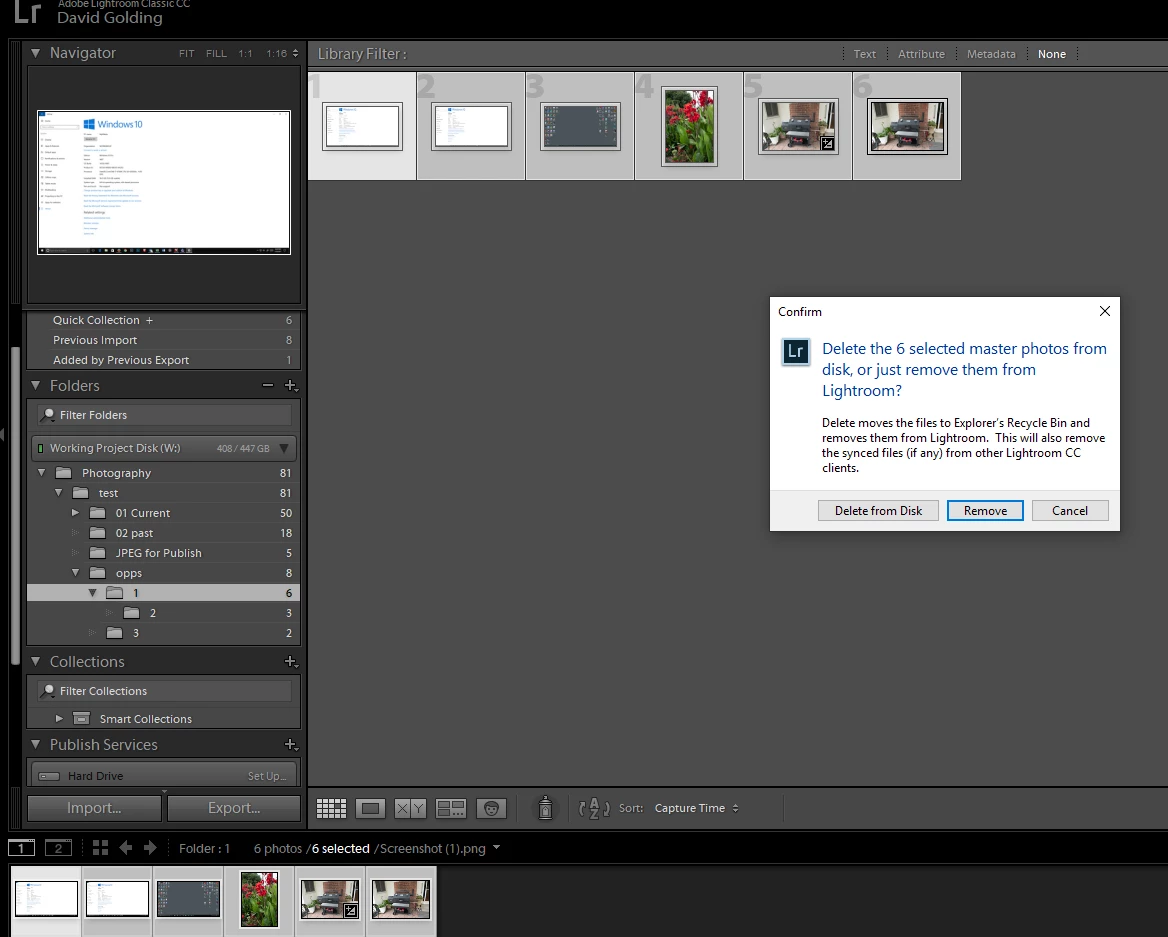Click the Filter Folders search field
Image resolution: width=1168 pixels, height=937 pixels.
click(164, 415)
